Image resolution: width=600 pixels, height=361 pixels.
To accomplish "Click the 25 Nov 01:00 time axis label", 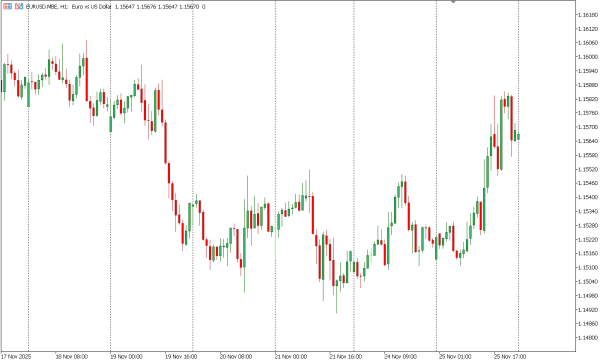I will 455,356.
